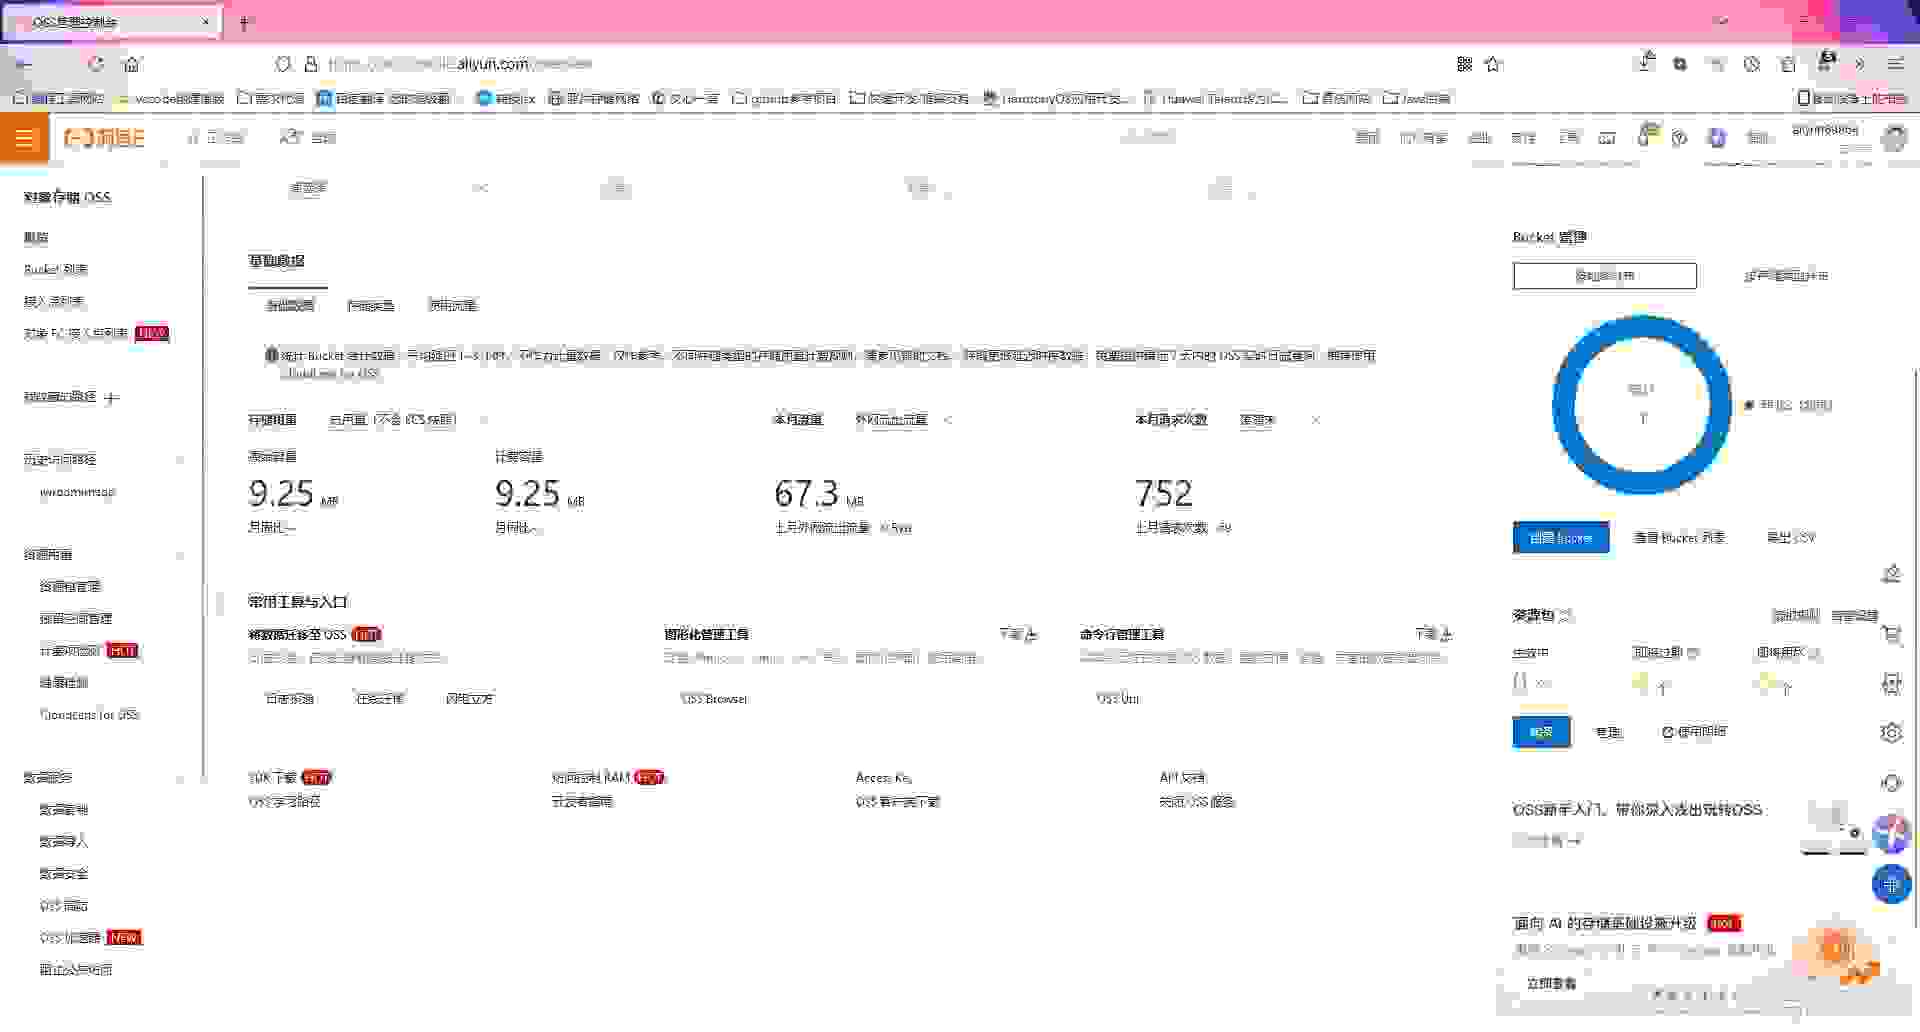
Task: Click the blue round floating button
Action: [1891, 884]
